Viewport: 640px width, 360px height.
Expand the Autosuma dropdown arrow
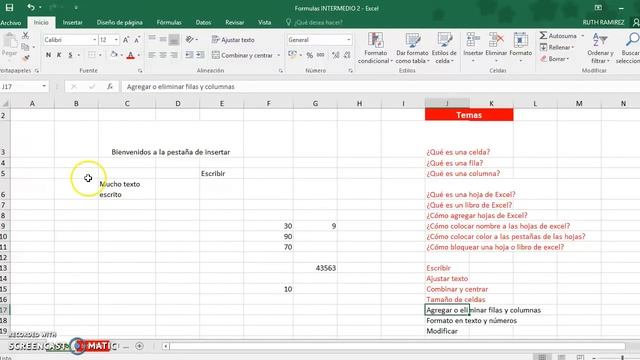click(x=582, y=36)
